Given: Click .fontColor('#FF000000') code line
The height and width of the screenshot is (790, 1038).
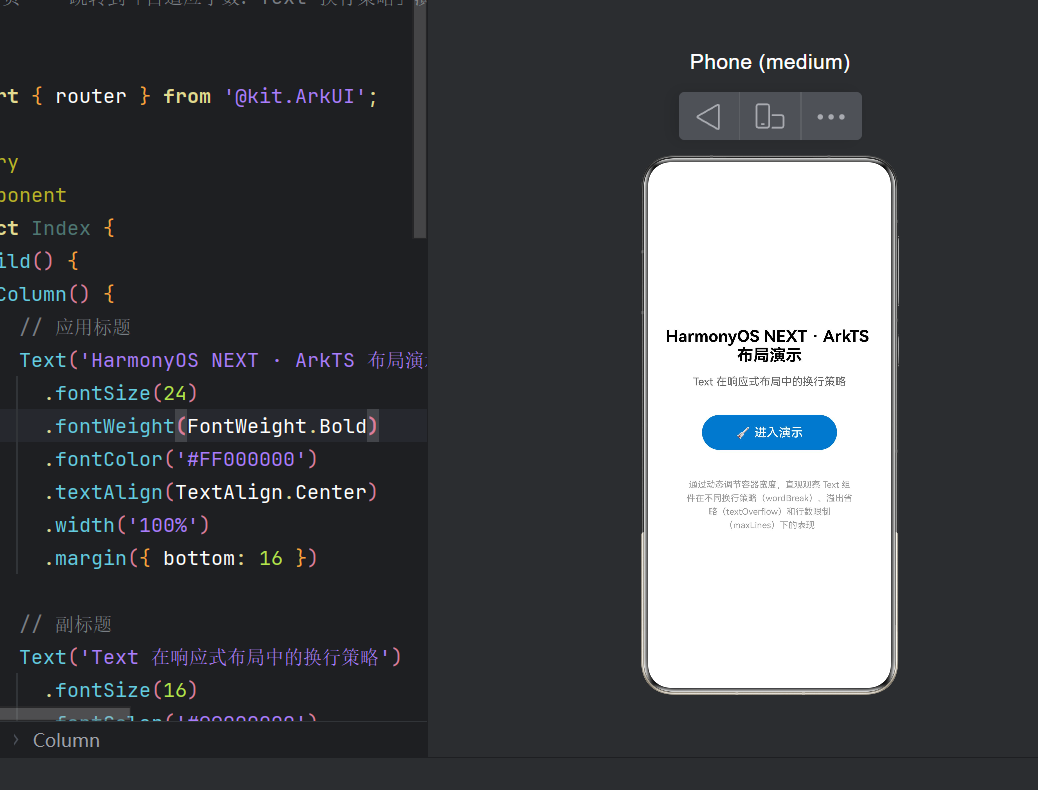Looking at the screenshot, I should click(x=181, y=459).
